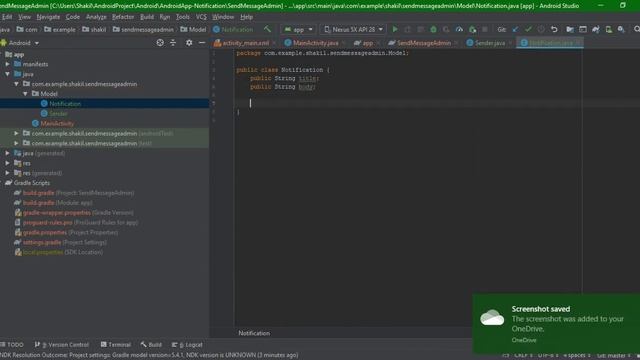This screenshot has height=360, width=640.
Task: Open the Logcat tool window
Action: pyautogui.click(x=187, y=344)
